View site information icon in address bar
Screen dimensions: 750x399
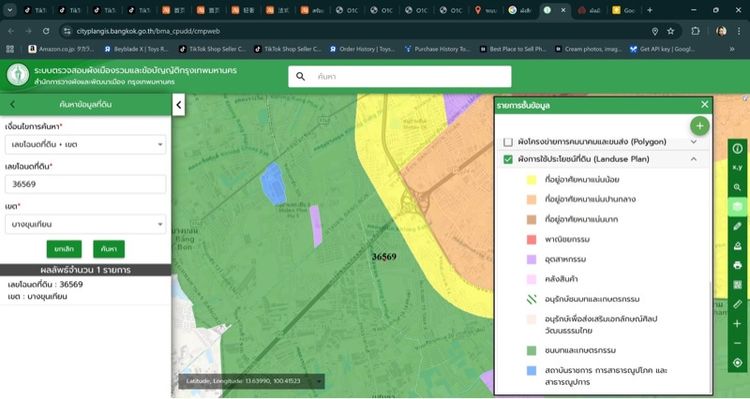point(67,31)
